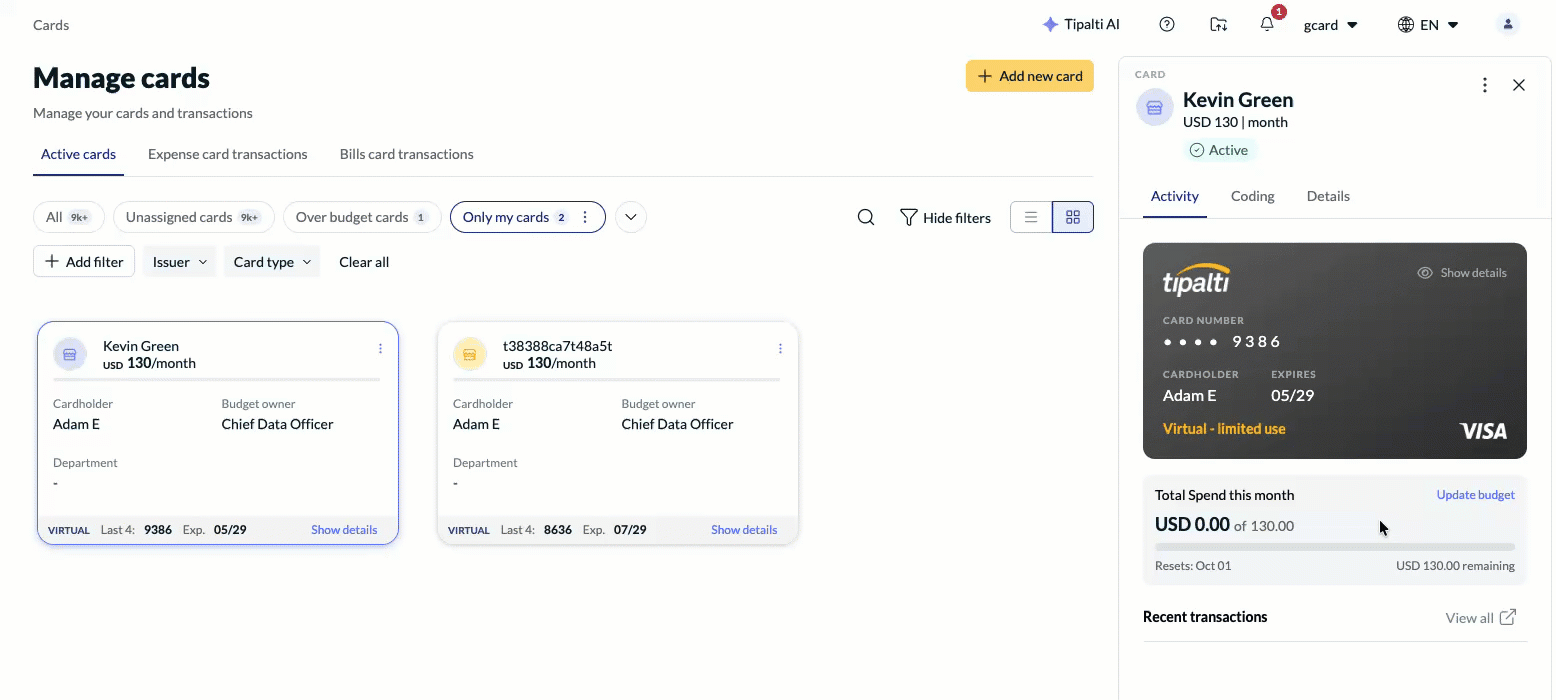This screenshot has height=700, width=1556.
Task: Close the Kevin Green card panel
Action: click(1519, 85)
